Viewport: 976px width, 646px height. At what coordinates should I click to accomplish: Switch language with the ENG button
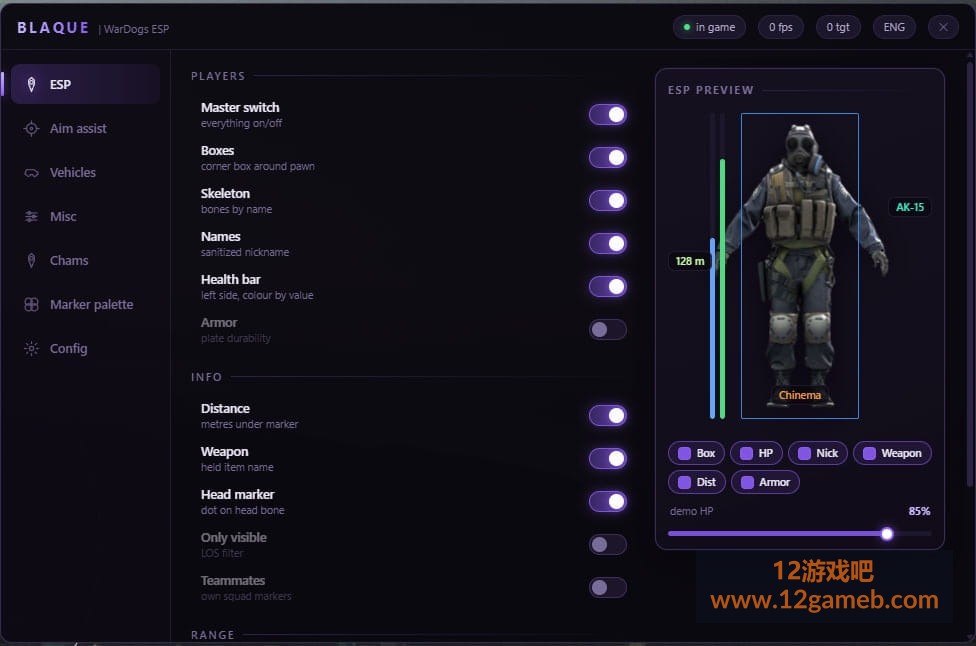[894, 27]
